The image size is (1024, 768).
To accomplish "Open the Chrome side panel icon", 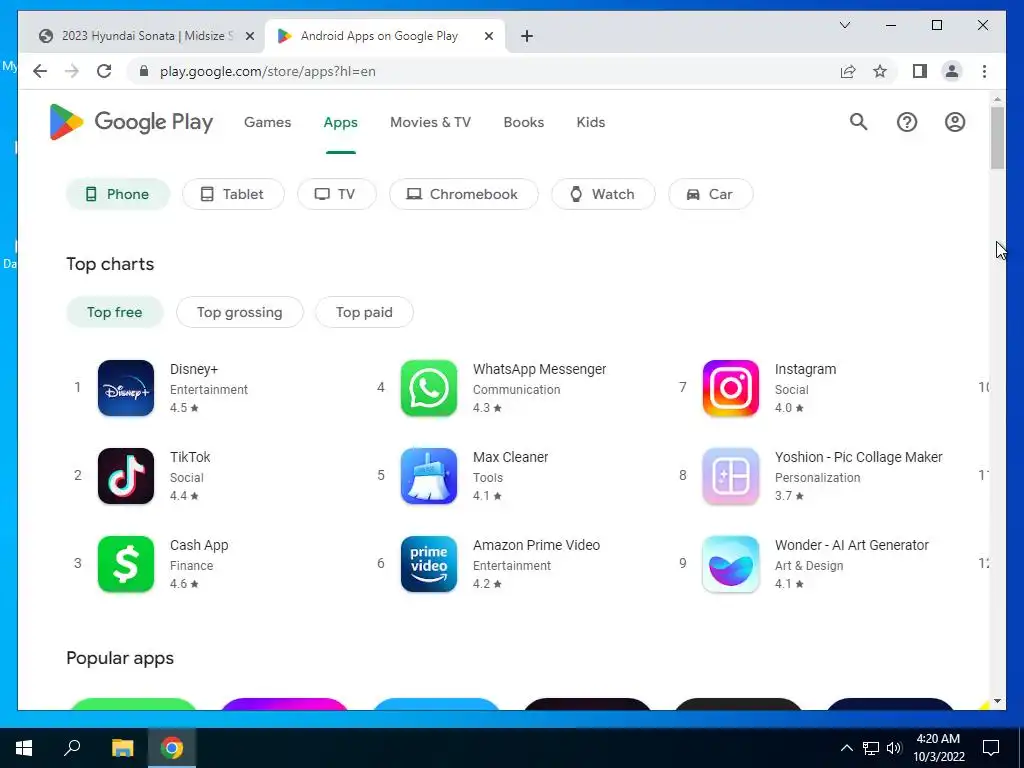I will pyautogui.click(x=920, y=71).
